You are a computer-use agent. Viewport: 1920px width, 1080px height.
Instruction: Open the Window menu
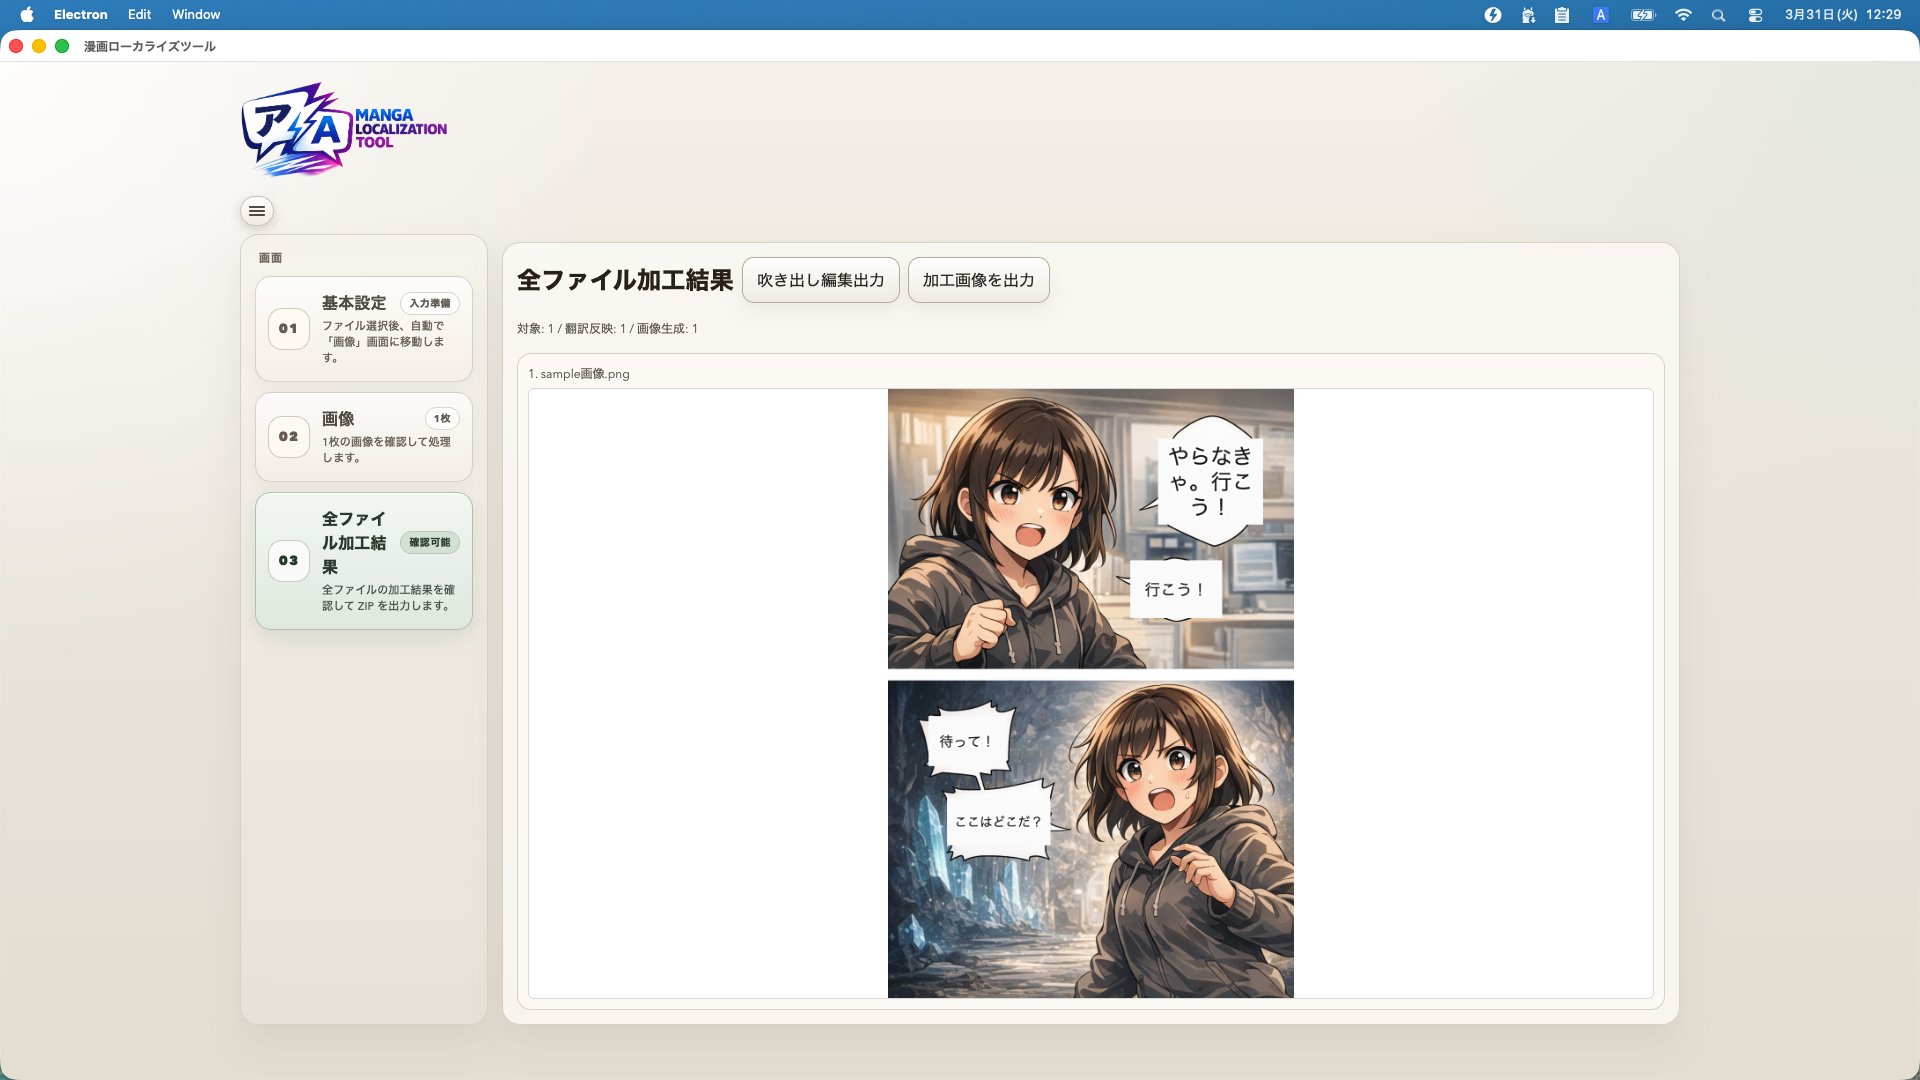pos(195,14)
